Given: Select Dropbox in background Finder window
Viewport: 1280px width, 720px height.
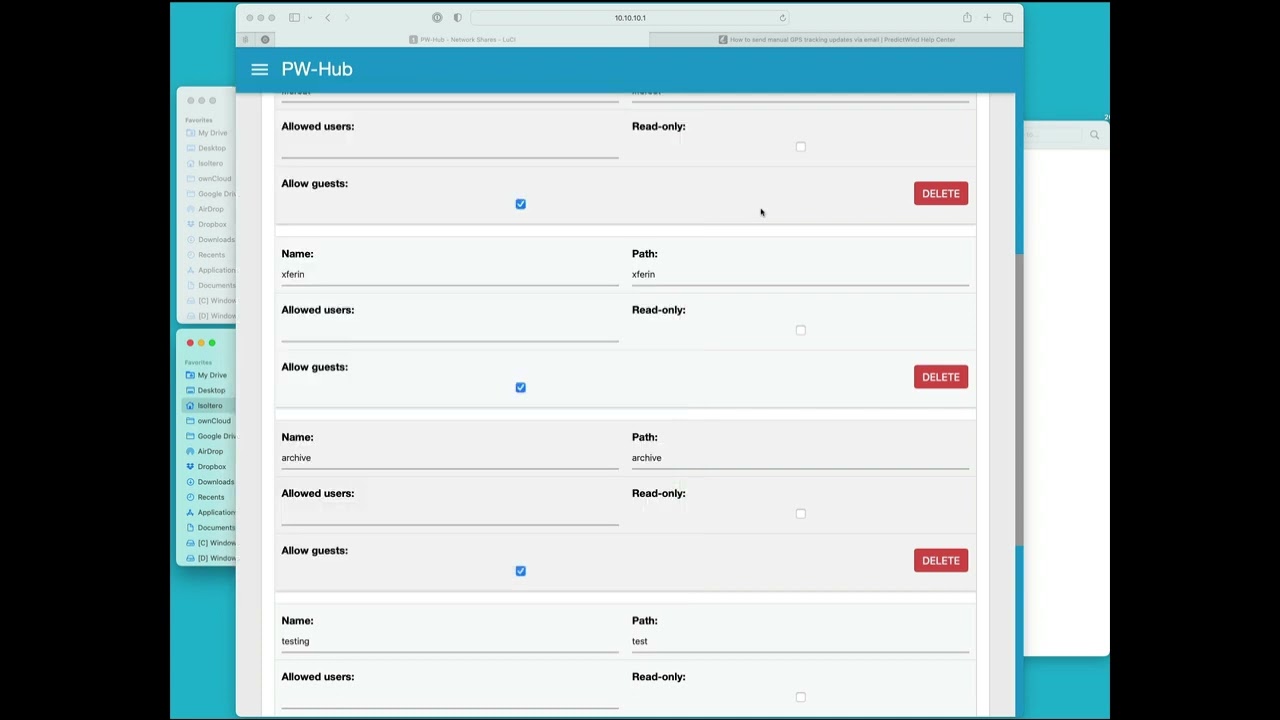Looking at the screenshot, I should (210, 224).
